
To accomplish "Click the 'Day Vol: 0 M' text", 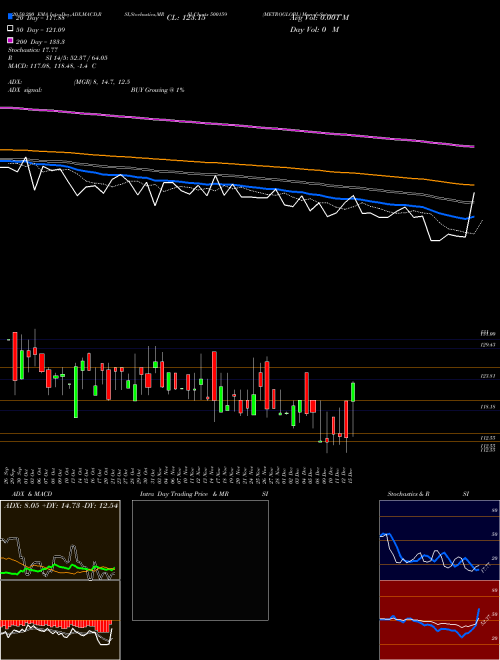I will [314, 30].
